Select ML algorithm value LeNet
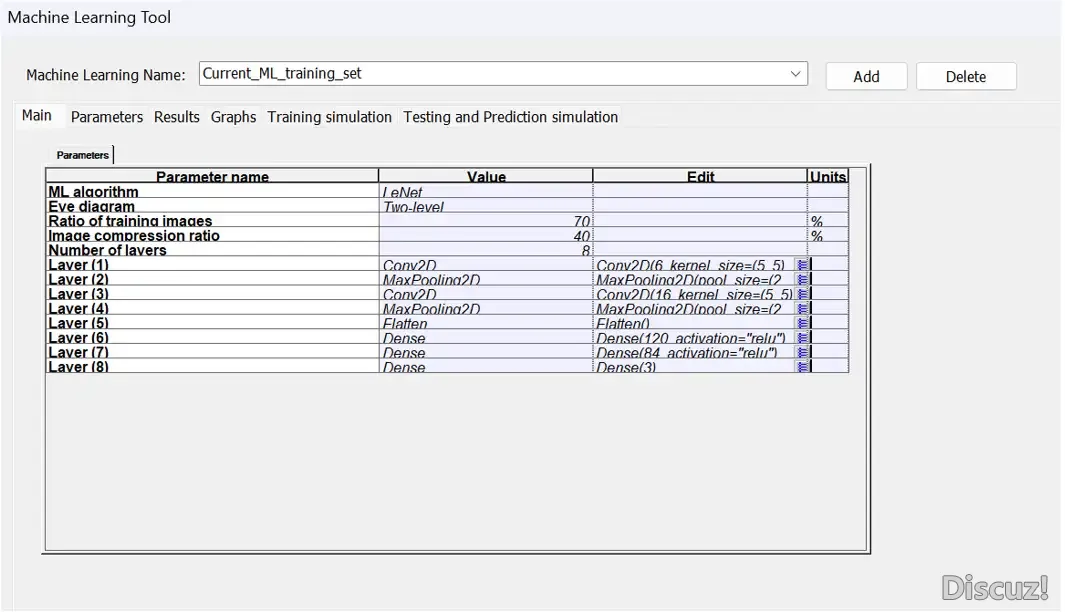 point(486,192)
